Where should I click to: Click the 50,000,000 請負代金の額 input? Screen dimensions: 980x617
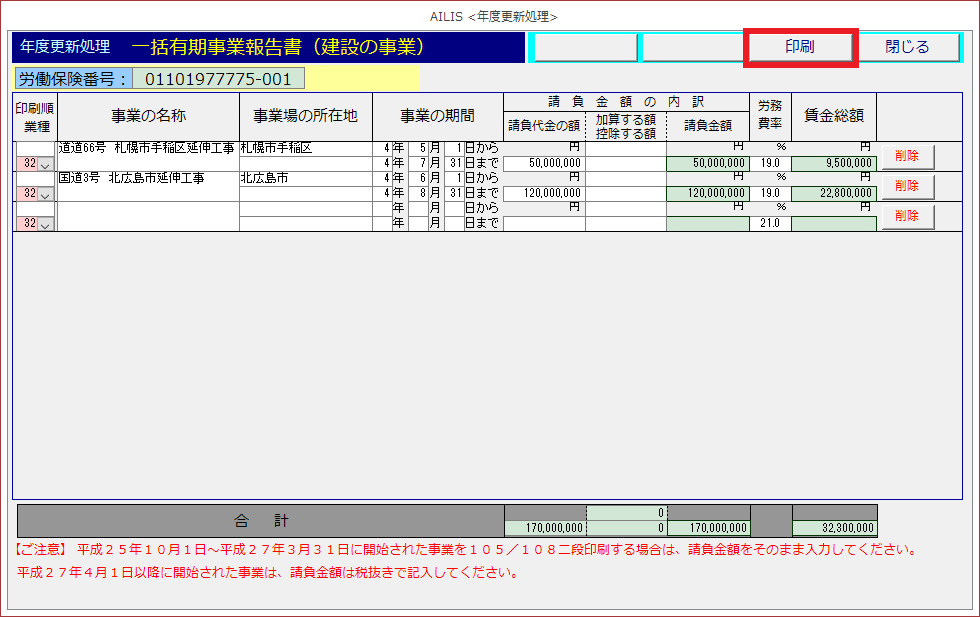pos(544,164)
